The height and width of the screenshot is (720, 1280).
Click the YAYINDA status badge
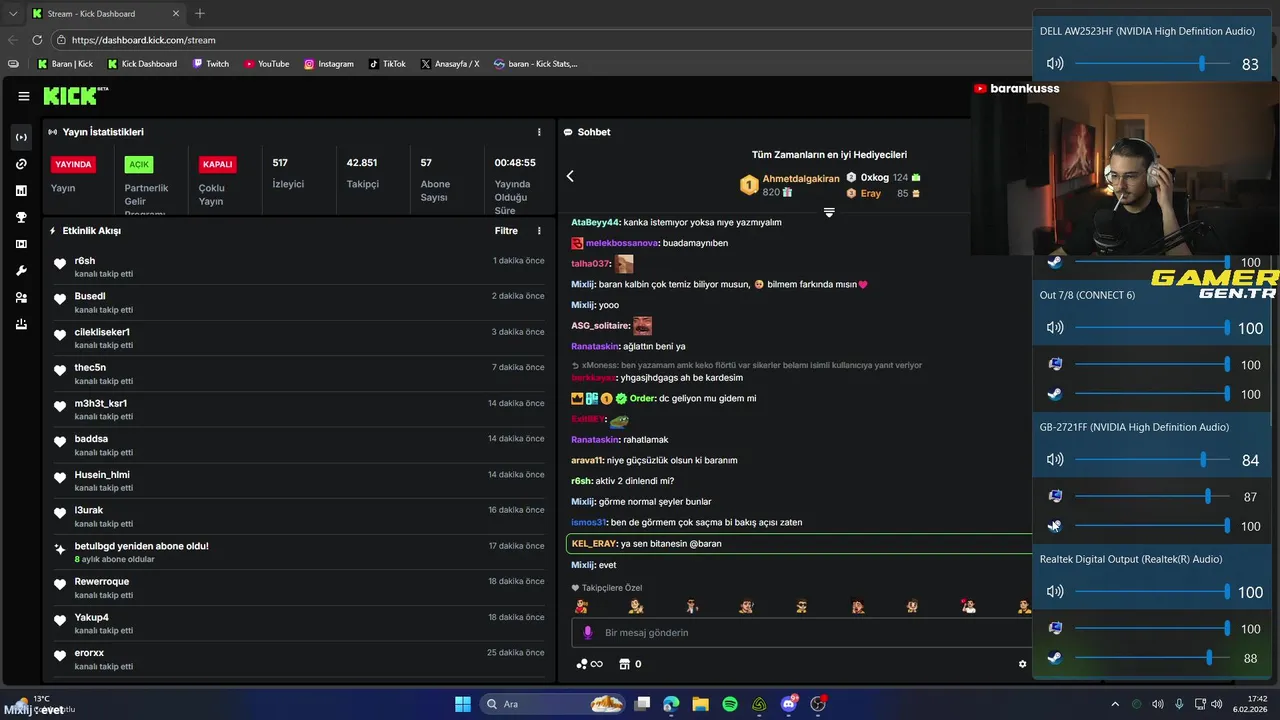73,164
